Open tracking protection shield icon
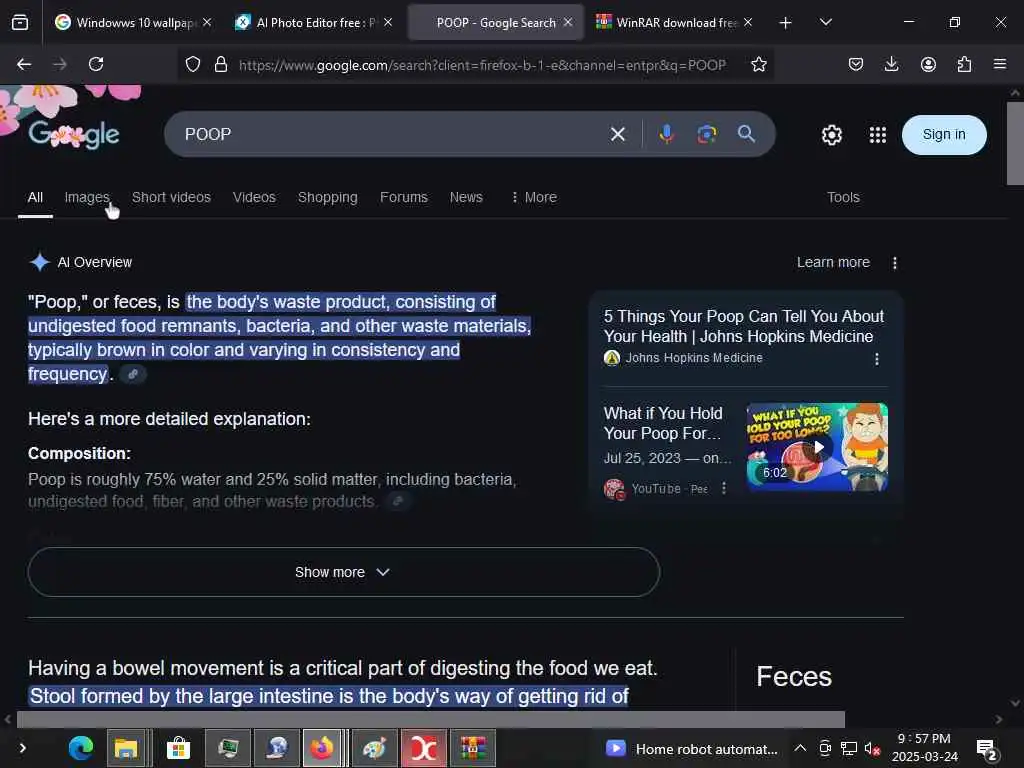 (x=193, y=64)
